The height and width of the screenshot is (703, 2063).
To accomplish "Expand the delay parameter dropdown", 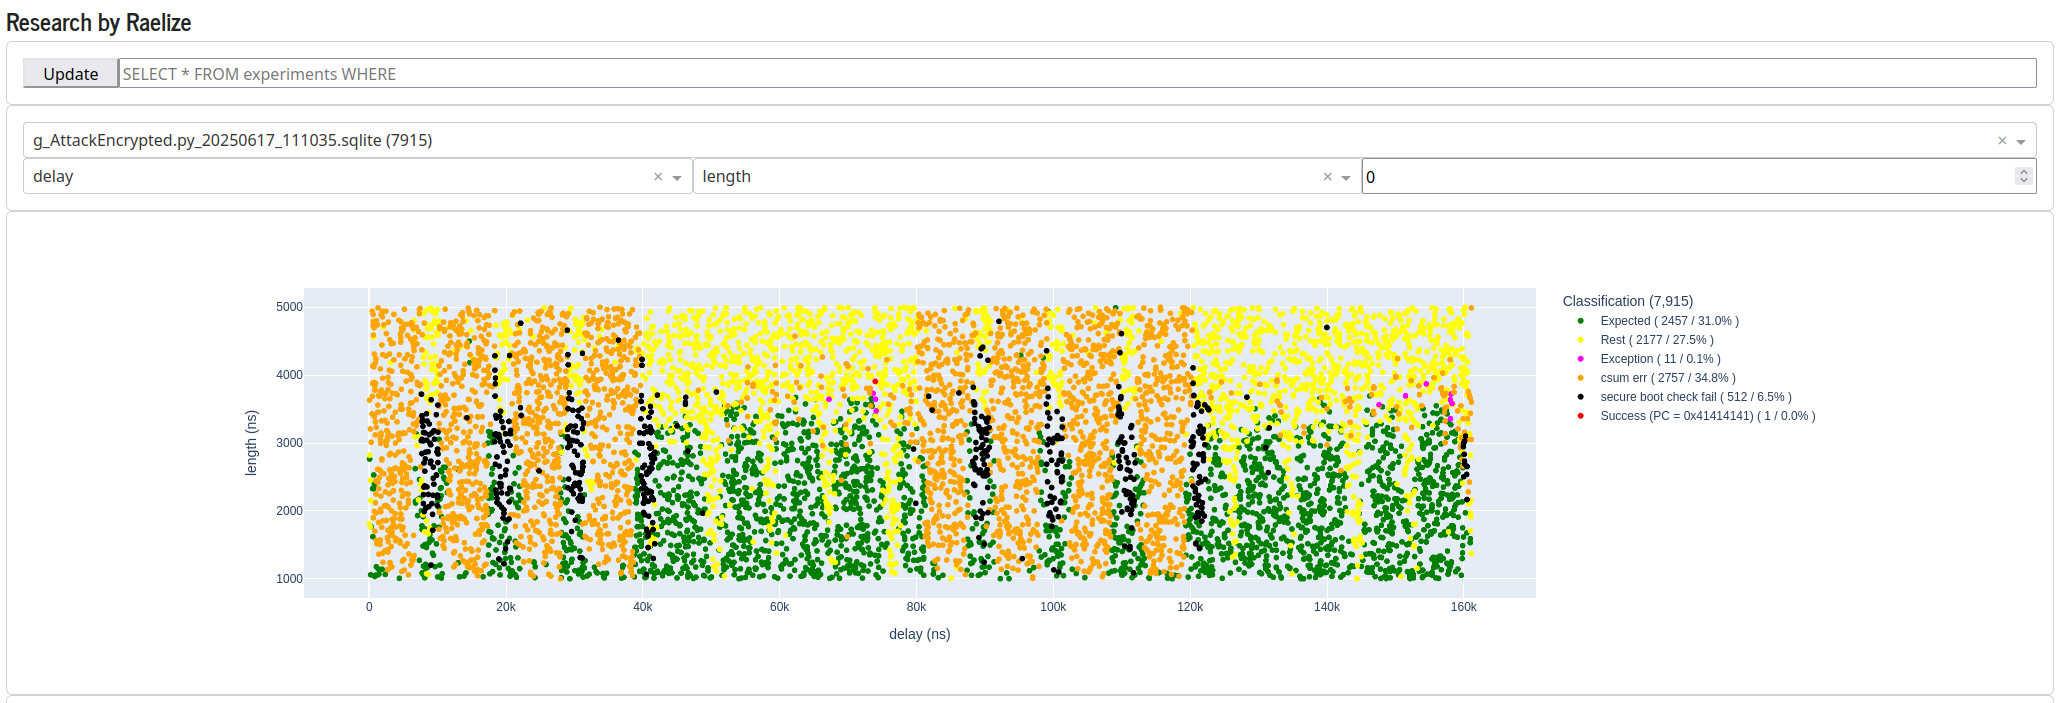I will [x=677, y=177].
